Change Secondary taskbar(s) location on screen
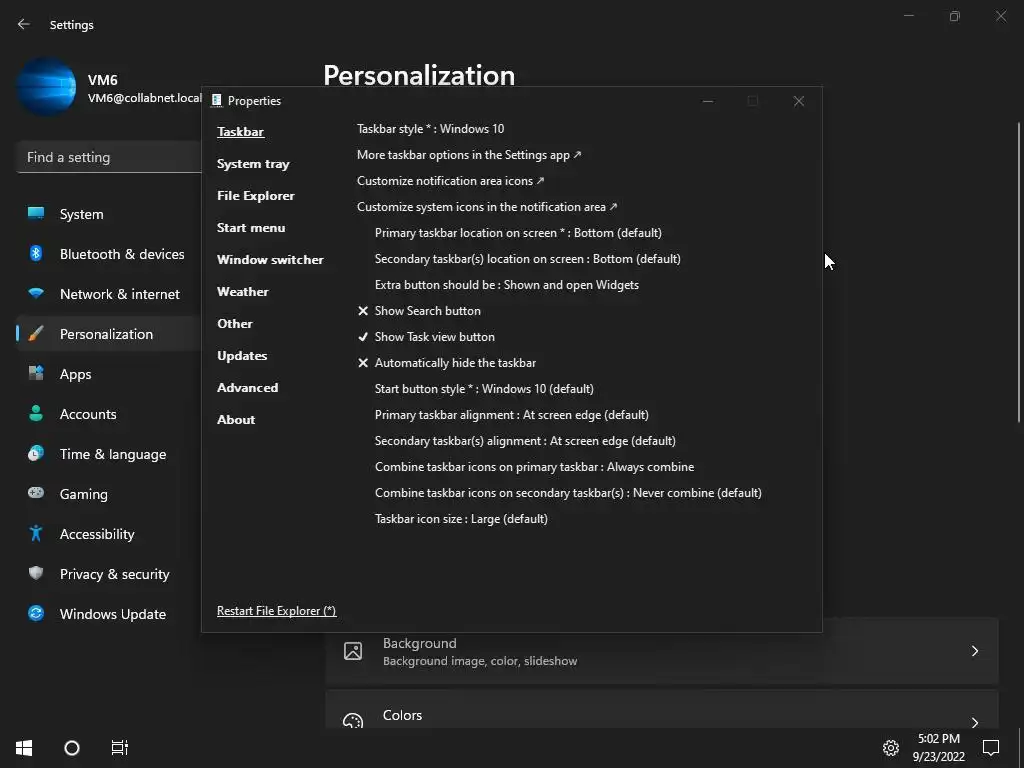This screenshot has height=768, width=1024. (x=528, y=259)
